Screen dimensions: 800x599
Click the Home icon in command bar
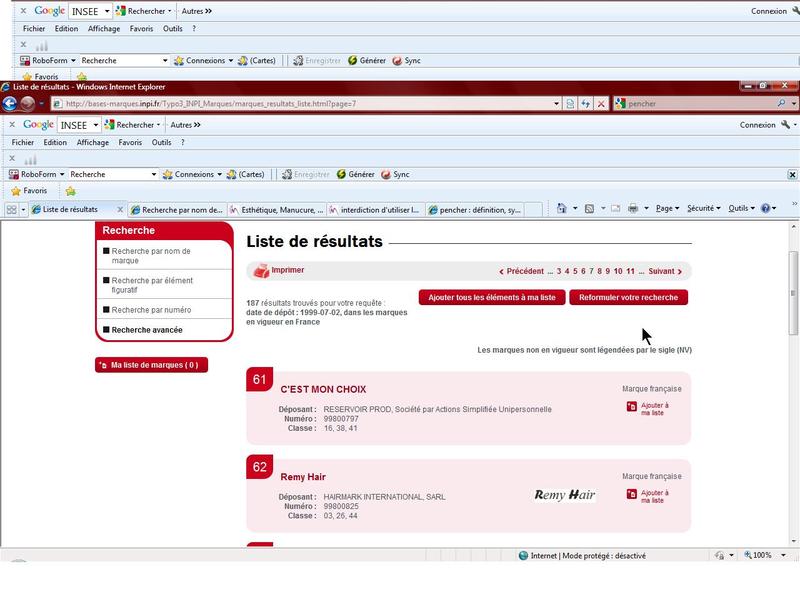(x=562, y=208)
